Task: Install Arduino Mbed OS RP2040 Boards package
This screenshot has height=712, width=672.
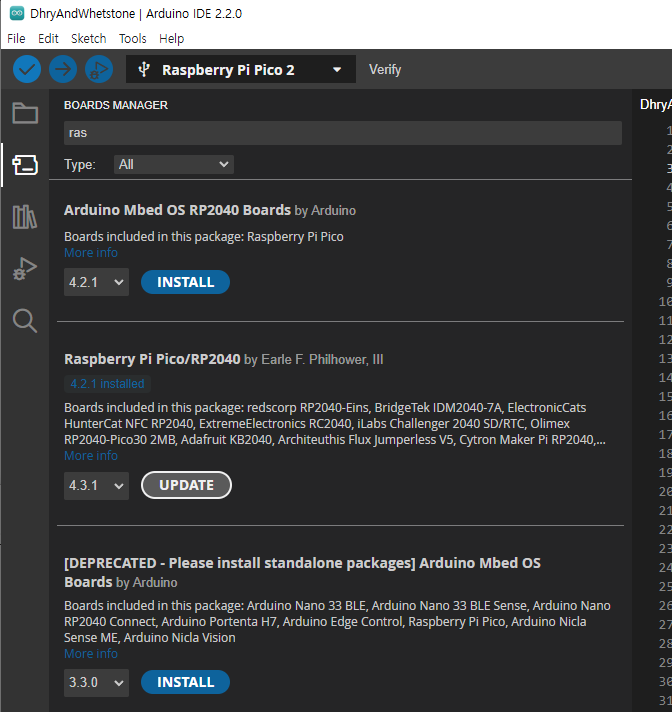Action: [x=185, y=282]
